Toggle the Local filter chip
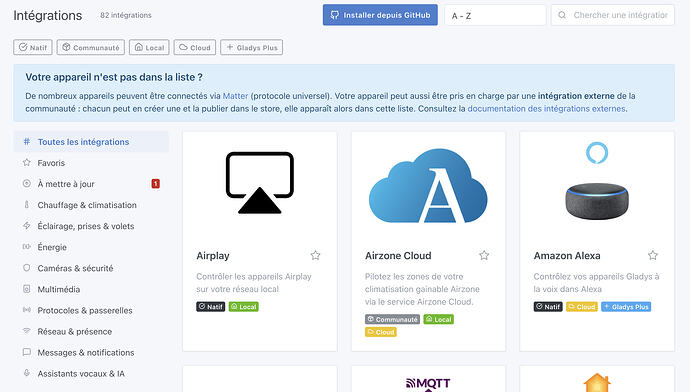 click(149, 48)
